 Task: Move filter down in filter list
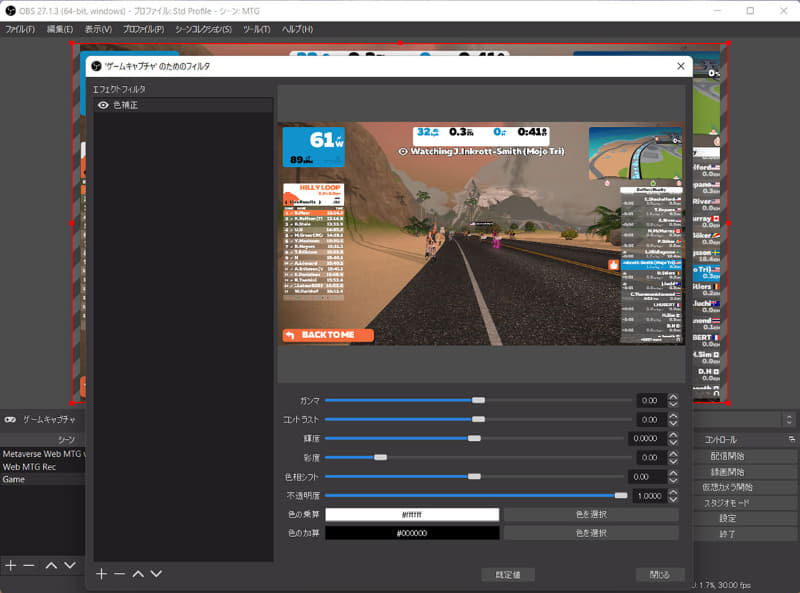click(156, 574)
